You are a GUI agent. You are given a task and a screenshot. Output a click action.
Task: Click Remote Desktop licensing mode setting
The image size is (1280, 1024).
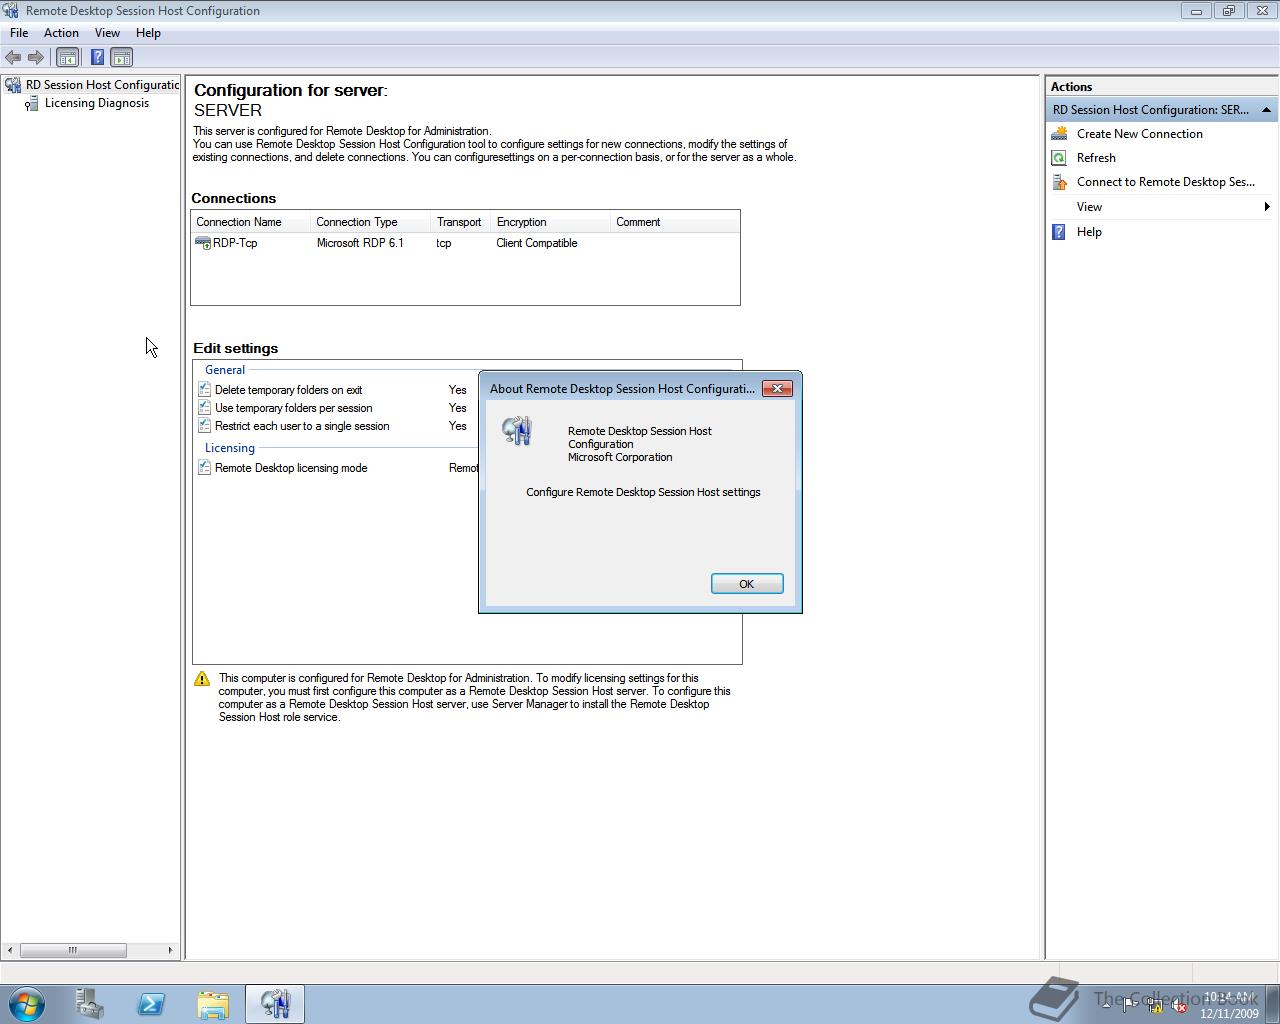[x=291, y=468]
